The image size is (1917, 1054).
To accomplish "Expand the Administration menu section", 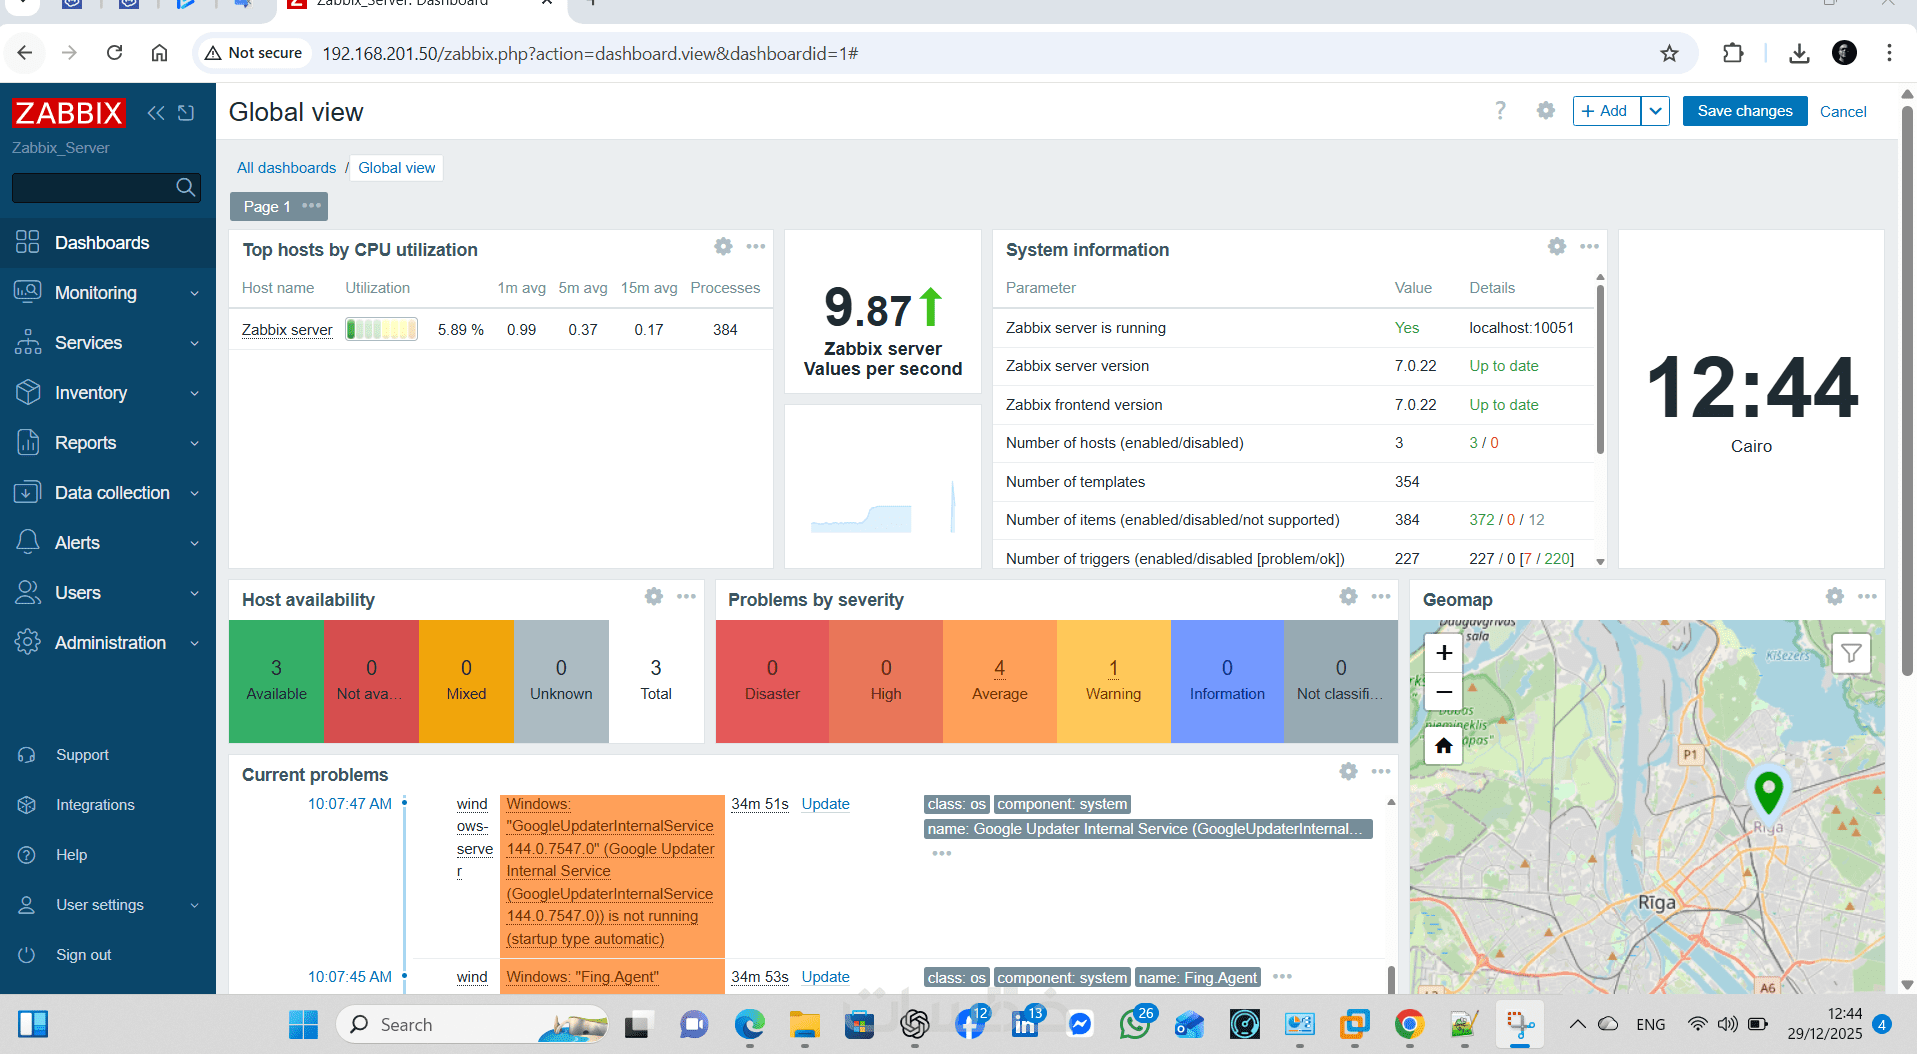I will [108, 643].
